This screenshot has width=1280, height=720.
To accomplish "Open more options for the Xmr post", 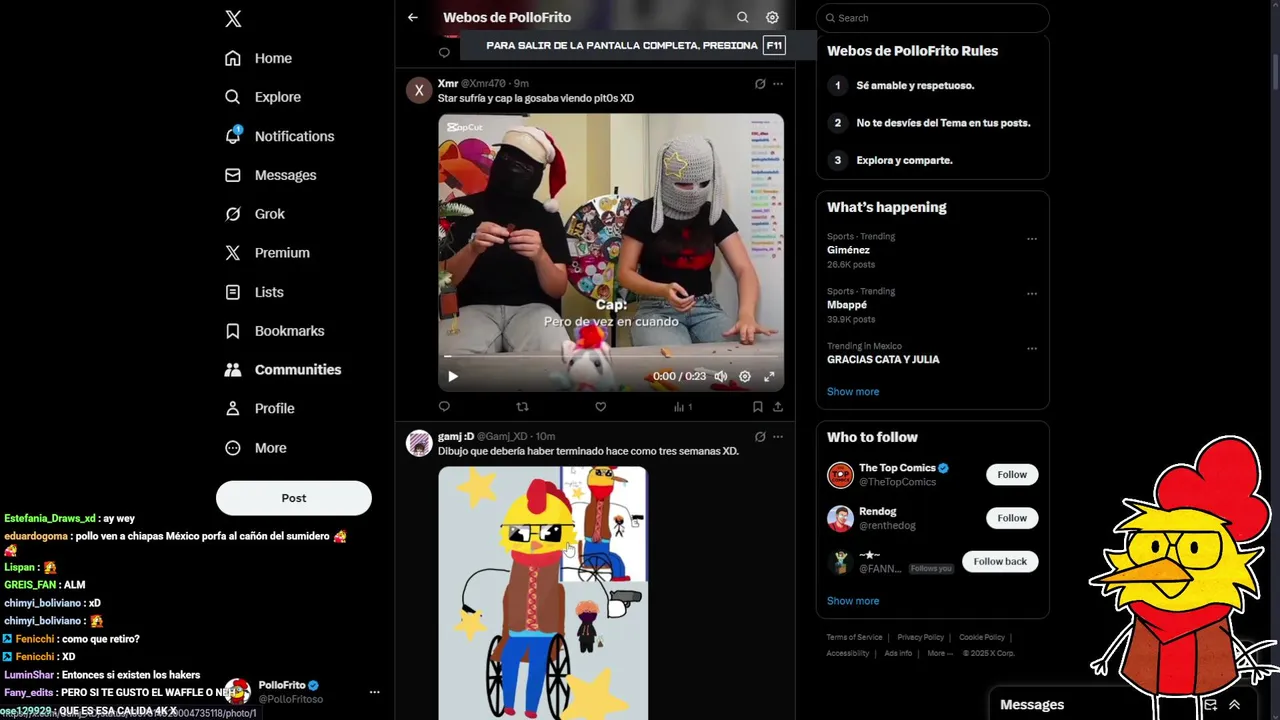I will pyautogui.click(x=778, y=84).
